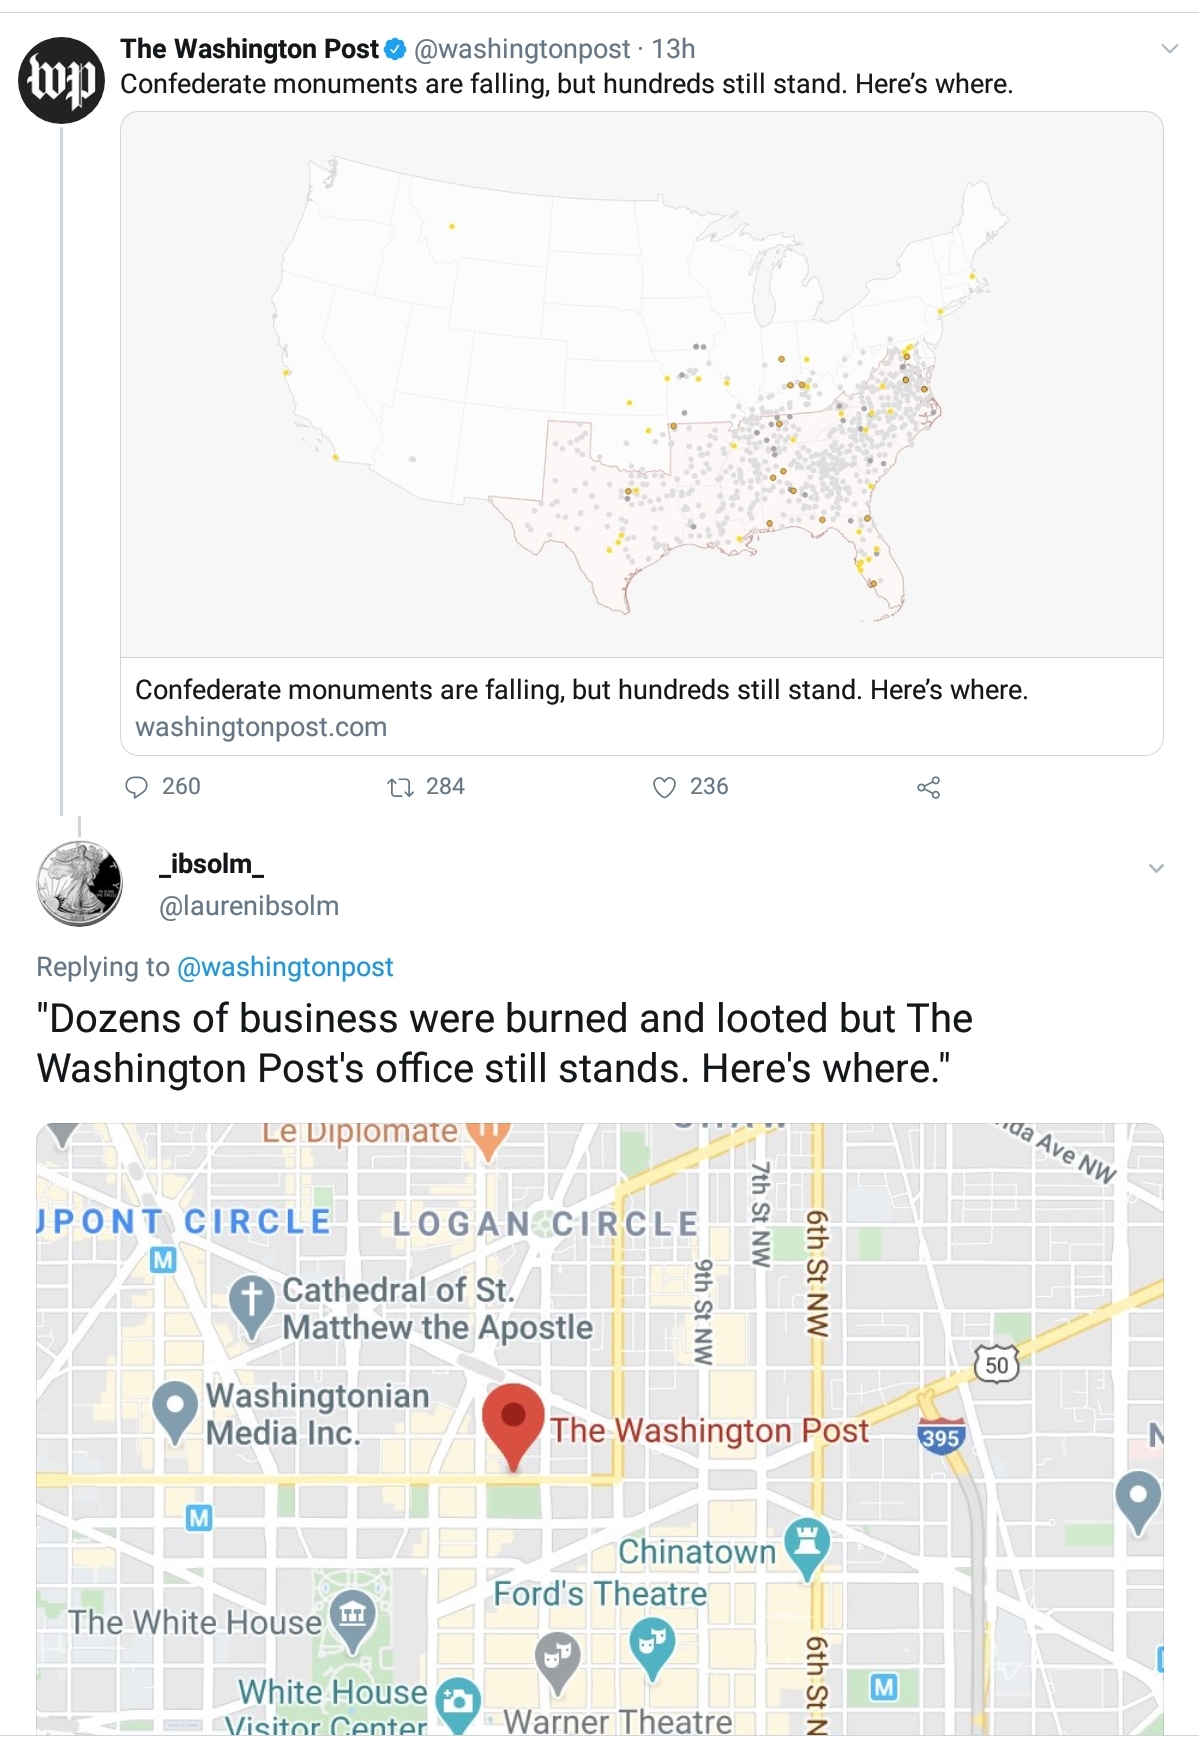Select the Warner Theatre map pin

coord(557,1660)
